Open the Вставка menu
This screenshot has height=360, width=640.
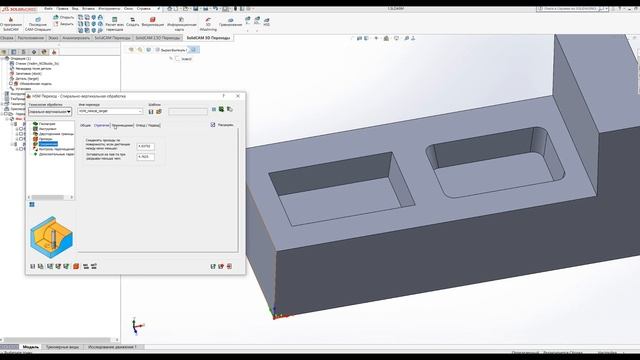[88, 9]
